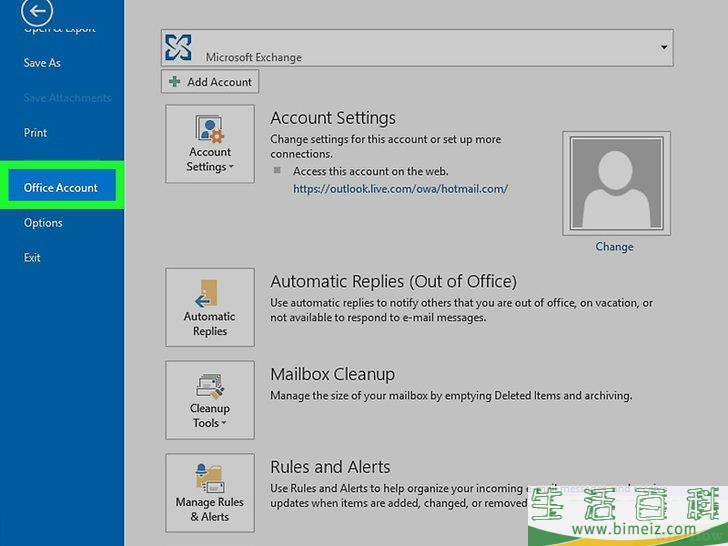Open Outlook Options from the sidebar
728x546 pixels.
(x=43, y=223)
